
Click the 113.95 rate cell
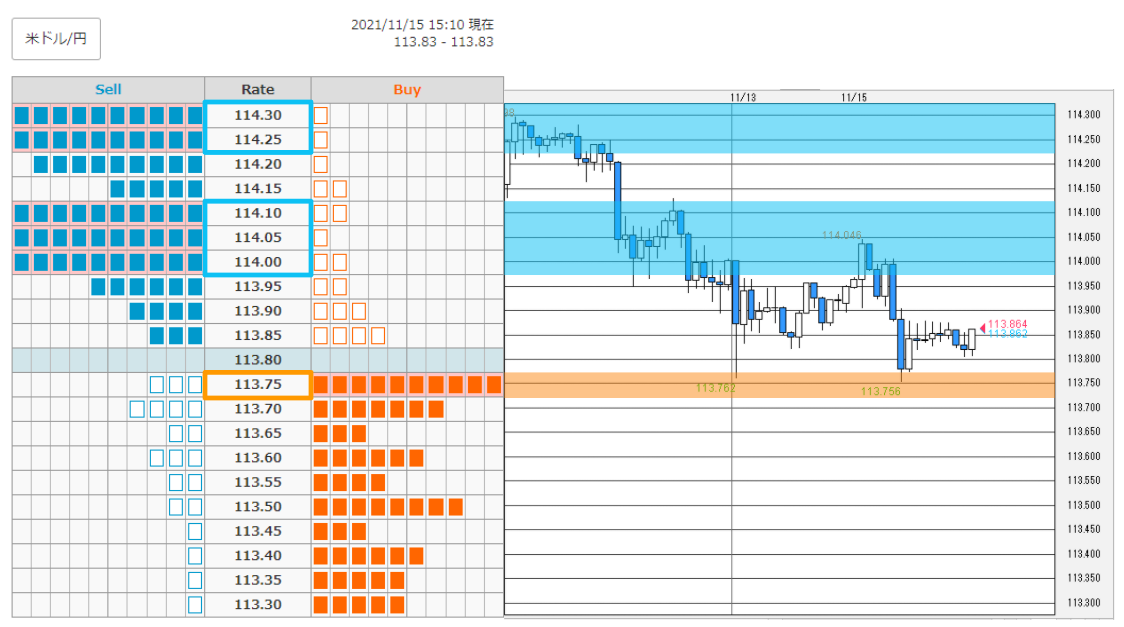(x=258, y=287)
